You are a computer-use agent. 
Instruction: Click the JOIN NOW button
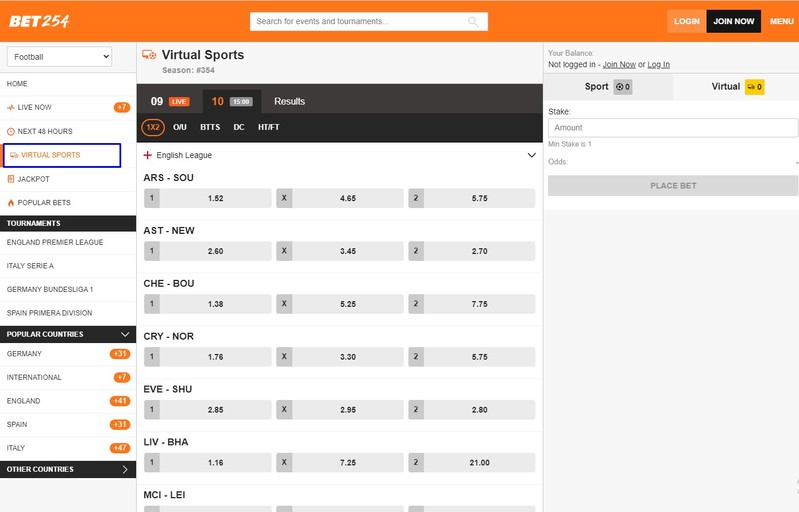tap(734, 21)
